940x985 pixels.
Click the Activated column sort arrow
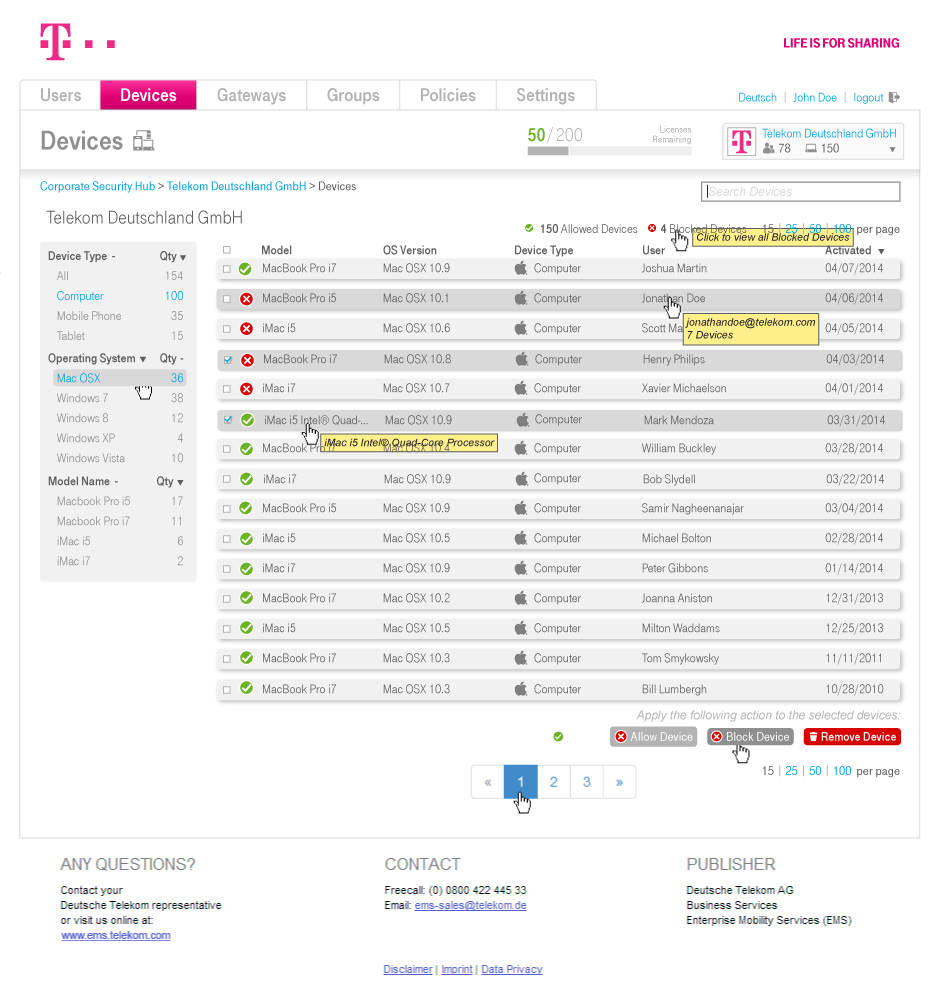point(881,251)
